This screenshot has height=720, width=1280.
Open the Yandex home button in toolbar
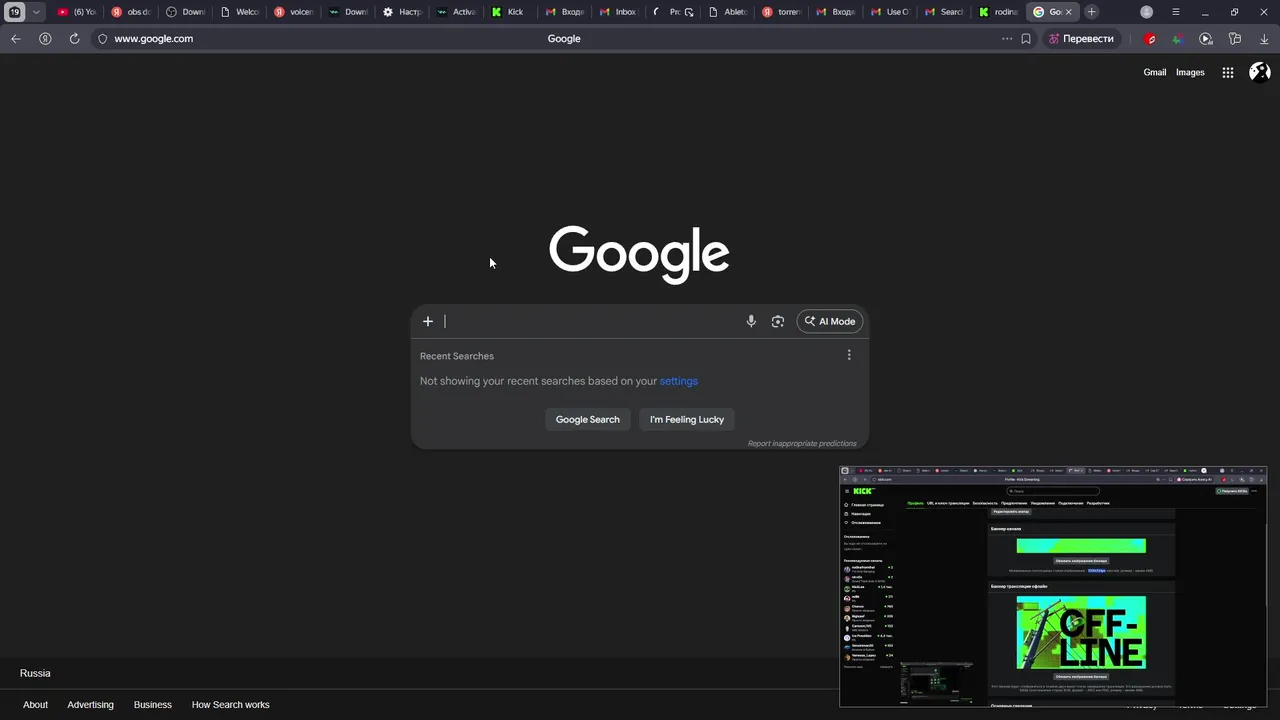pyautogui.click(x=45, y=39)
